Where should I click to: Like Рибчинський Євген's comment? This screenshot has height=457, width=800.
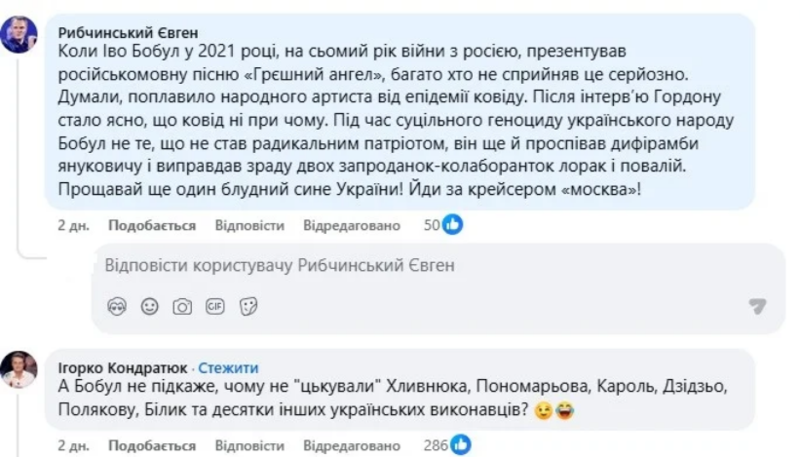(151, 226)
